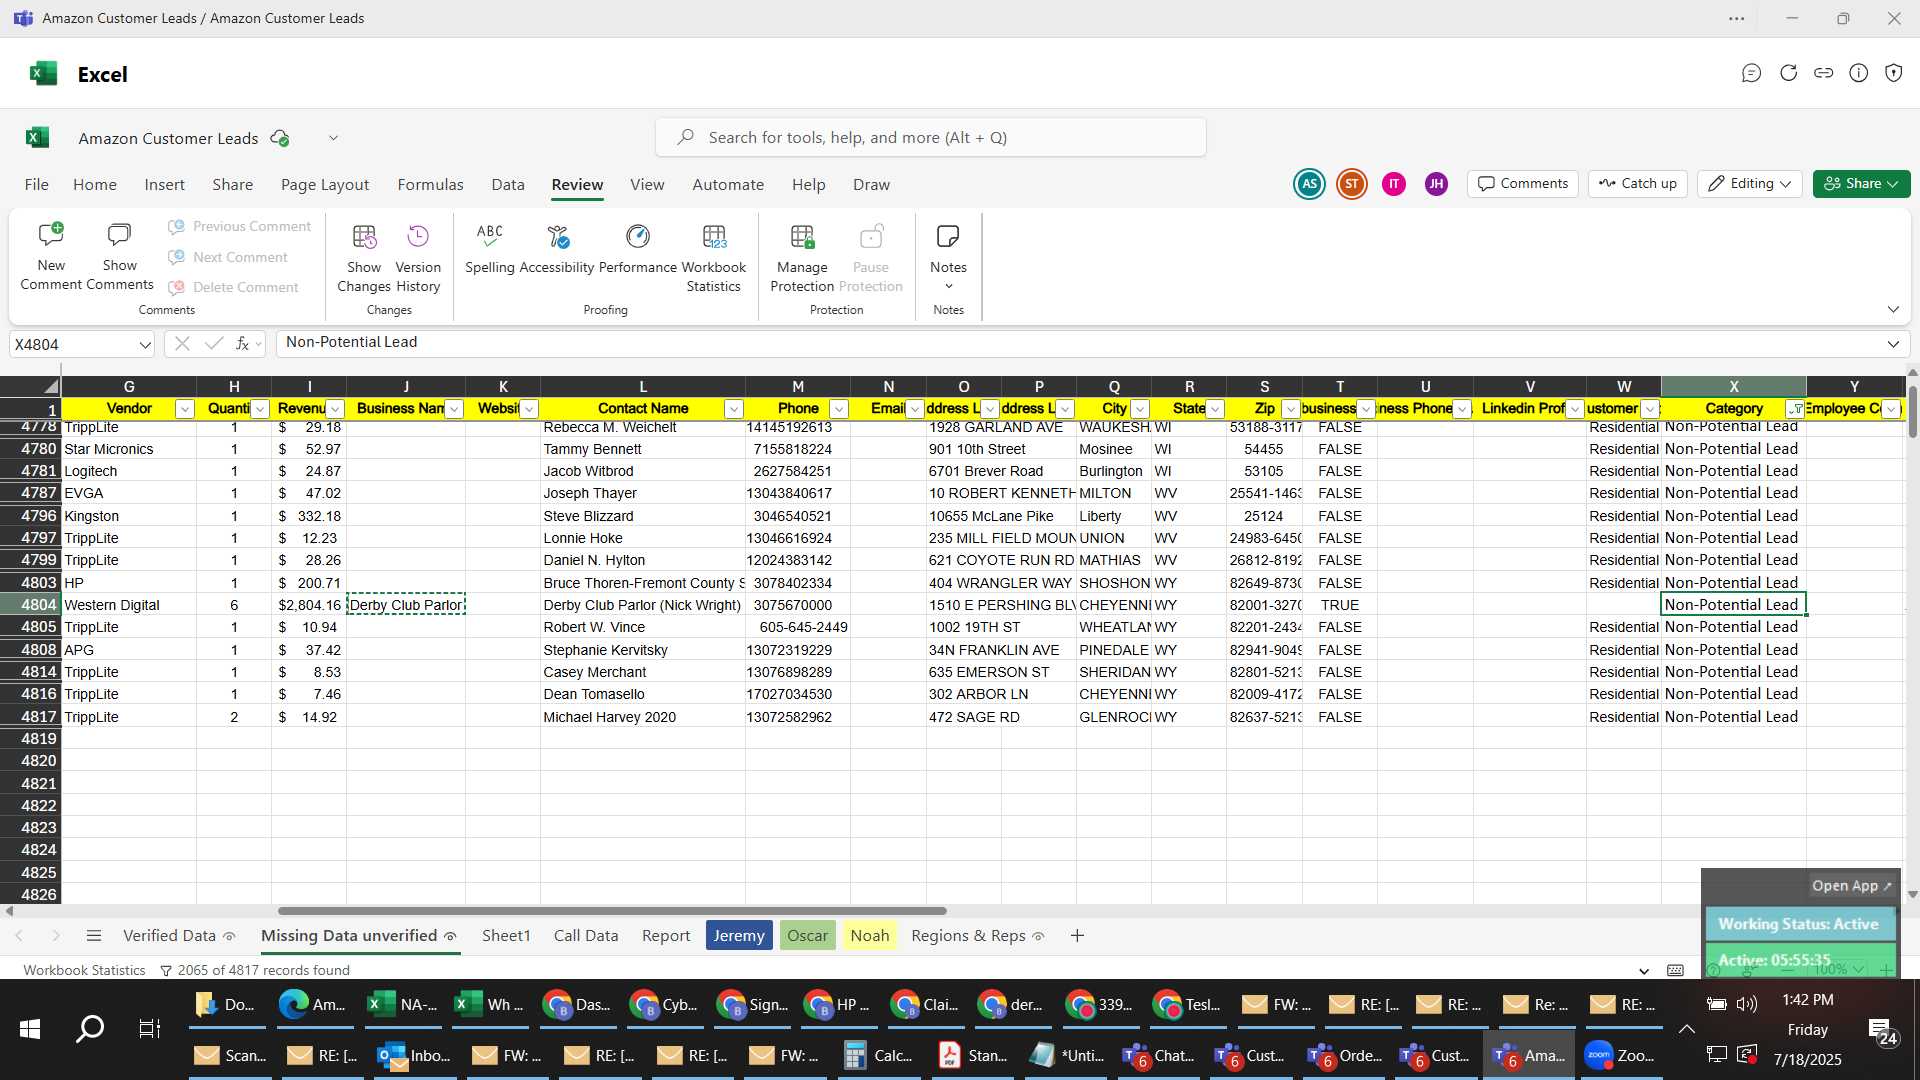Open Accessibility checker
1920x1080 pixels.
click(557, 249)
